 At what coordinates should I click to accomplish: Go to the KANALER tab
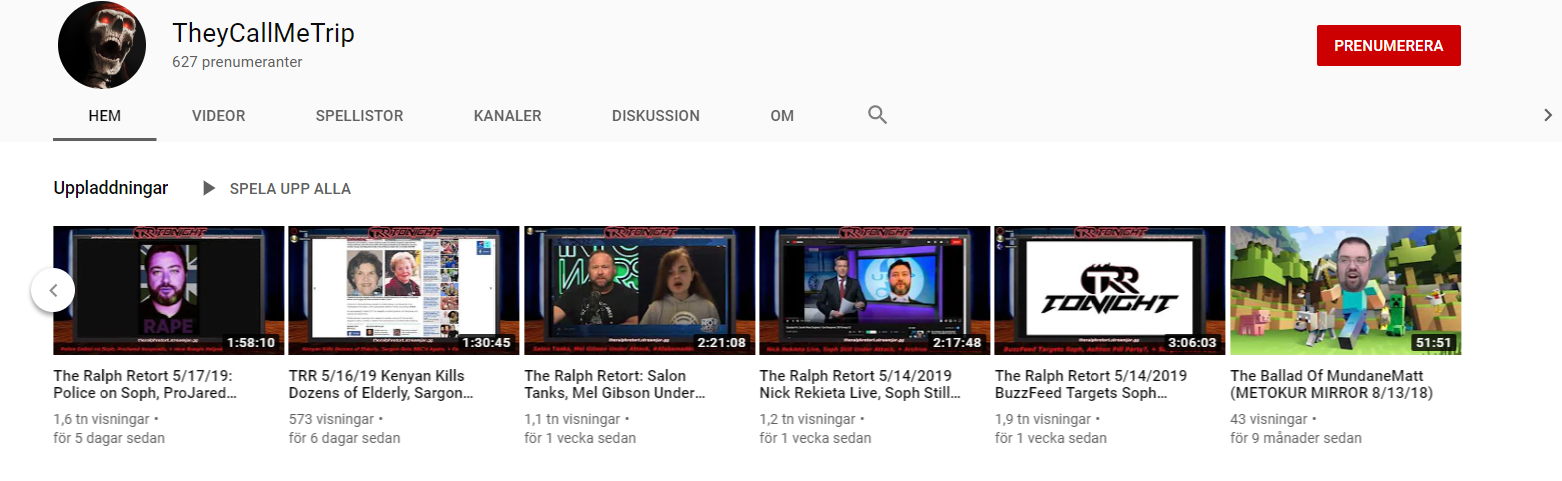click(x=508, y=116)
